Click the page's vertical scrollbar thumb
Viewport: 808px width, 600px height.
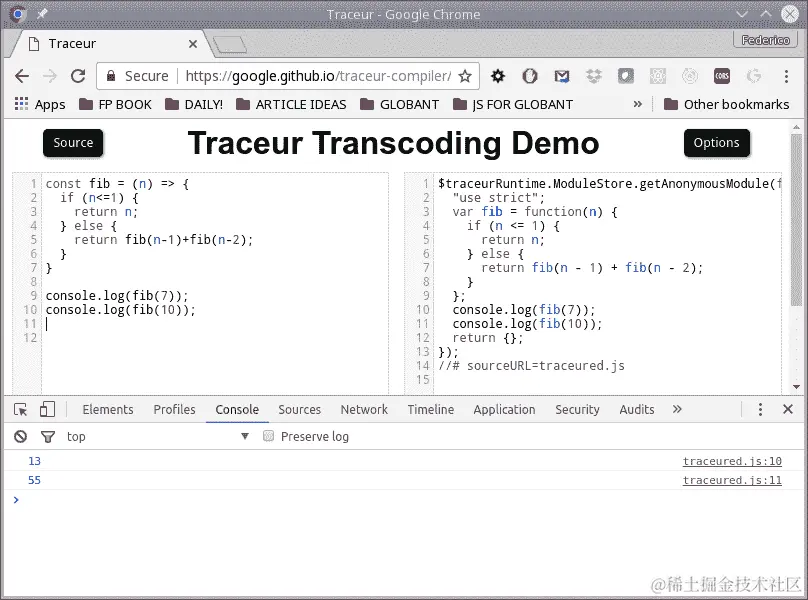tap(796, 220)
